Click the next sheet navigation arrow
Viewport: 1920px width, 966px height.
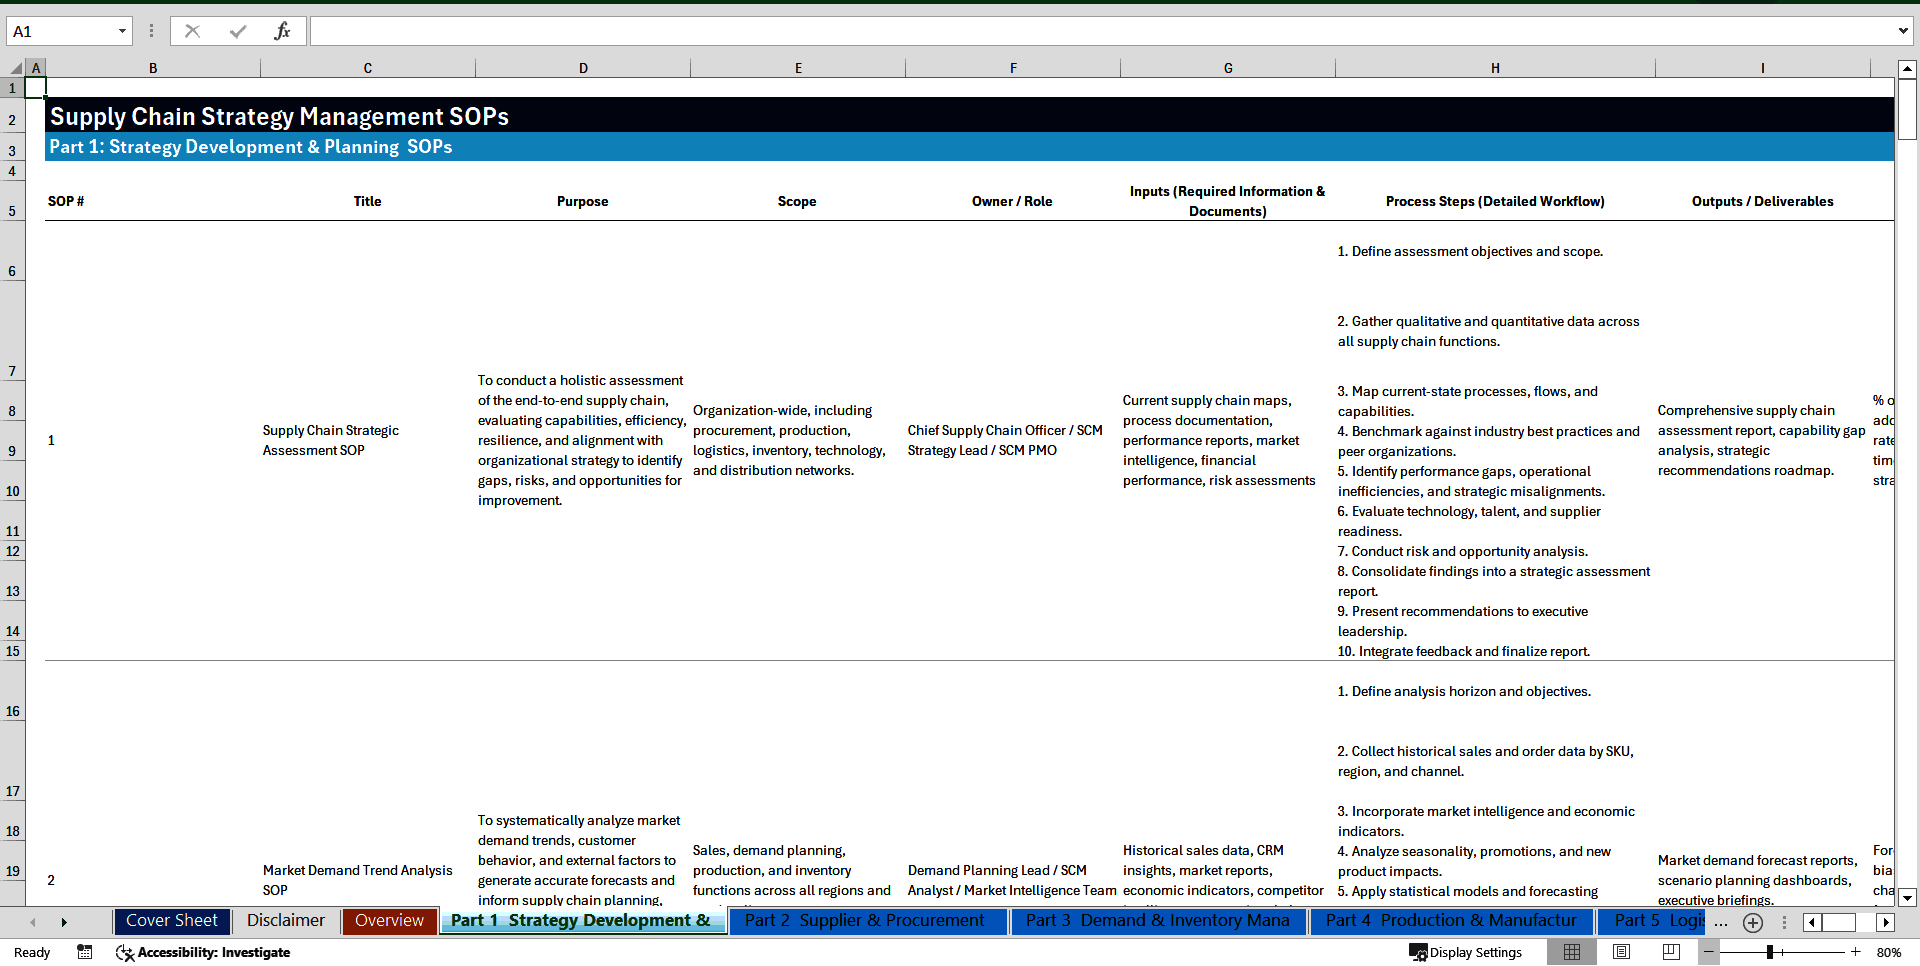point(64,922)
